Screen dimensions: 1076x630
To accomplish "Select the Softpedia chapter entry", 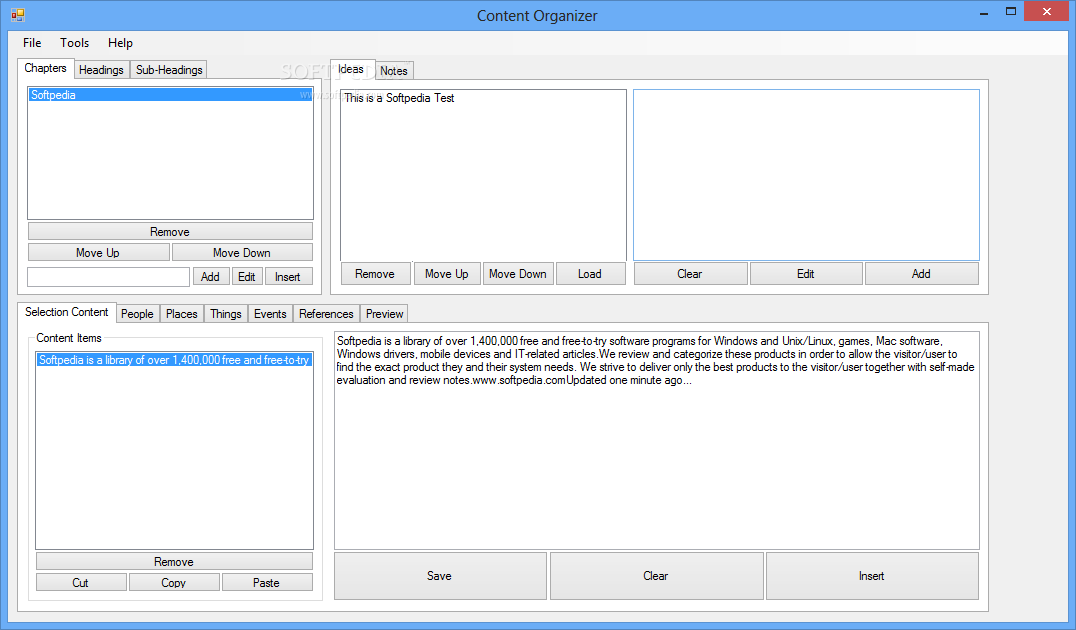I will (170, 95).
